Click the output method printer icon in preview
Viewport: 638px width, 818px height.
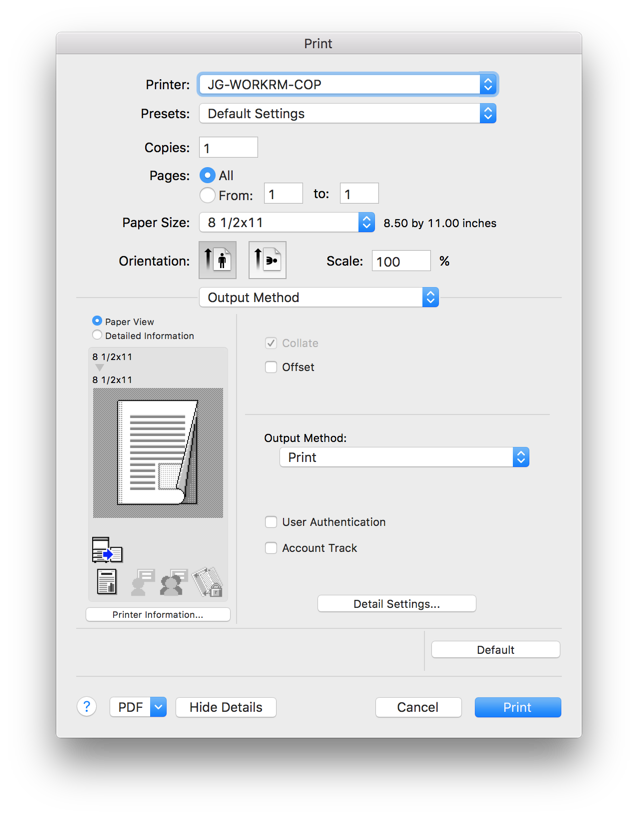(107, 550)
